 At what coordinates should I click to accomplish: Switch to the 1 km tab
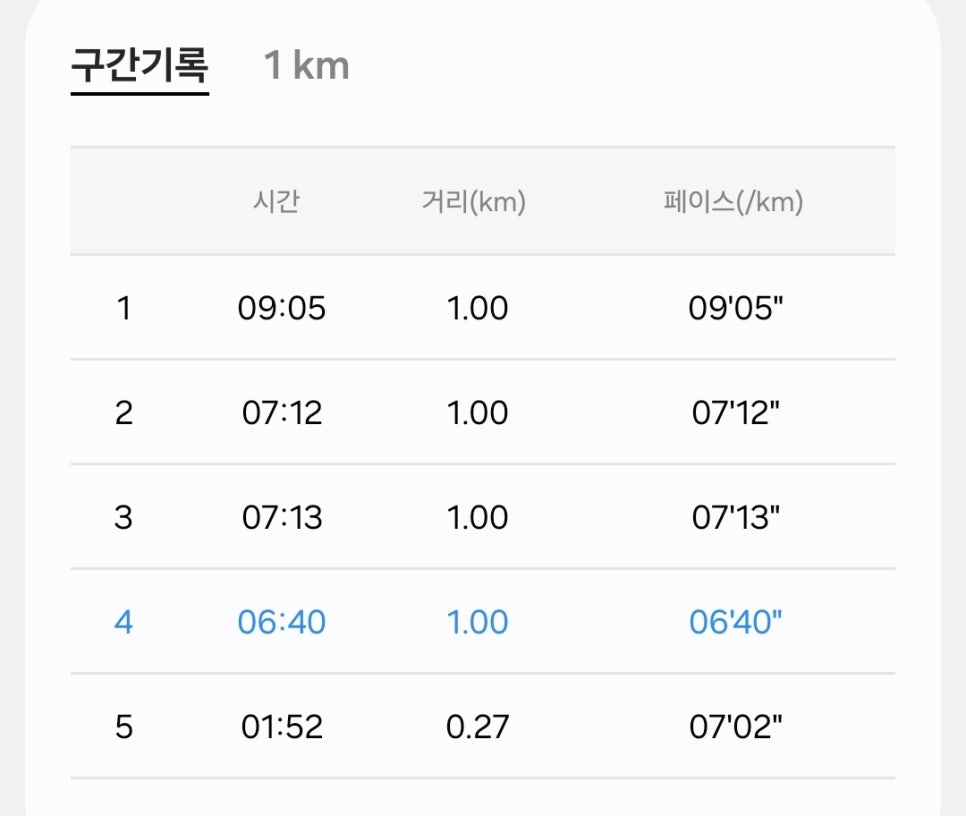(x=306, y=65)
